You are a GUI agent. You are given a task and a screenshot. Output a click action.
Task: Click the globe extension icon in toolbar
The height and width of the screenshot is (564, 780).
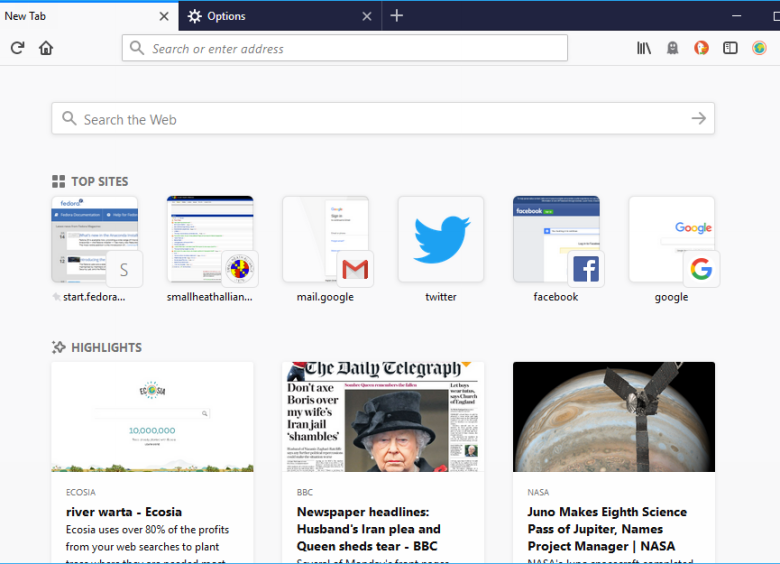click(x=760, y=48)
